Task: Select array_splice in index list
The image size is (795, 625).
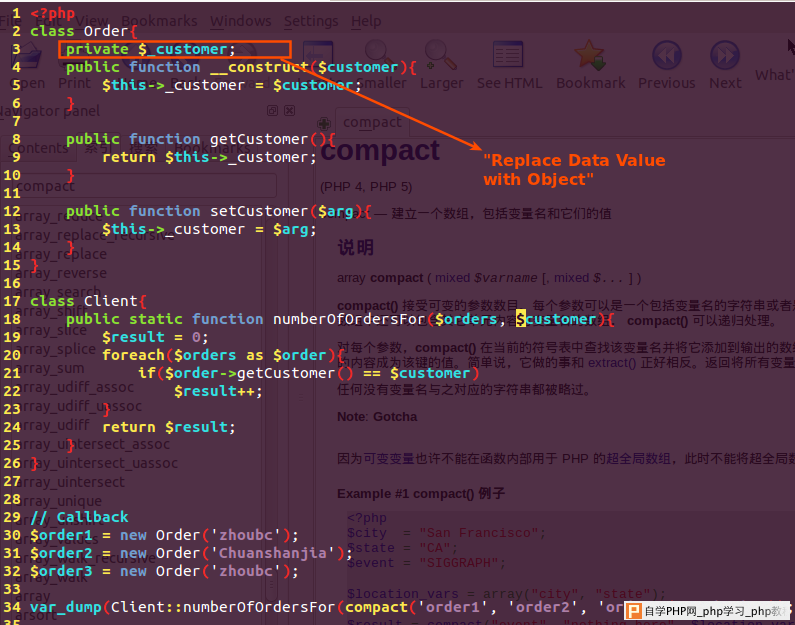Action: coord(56,349)
